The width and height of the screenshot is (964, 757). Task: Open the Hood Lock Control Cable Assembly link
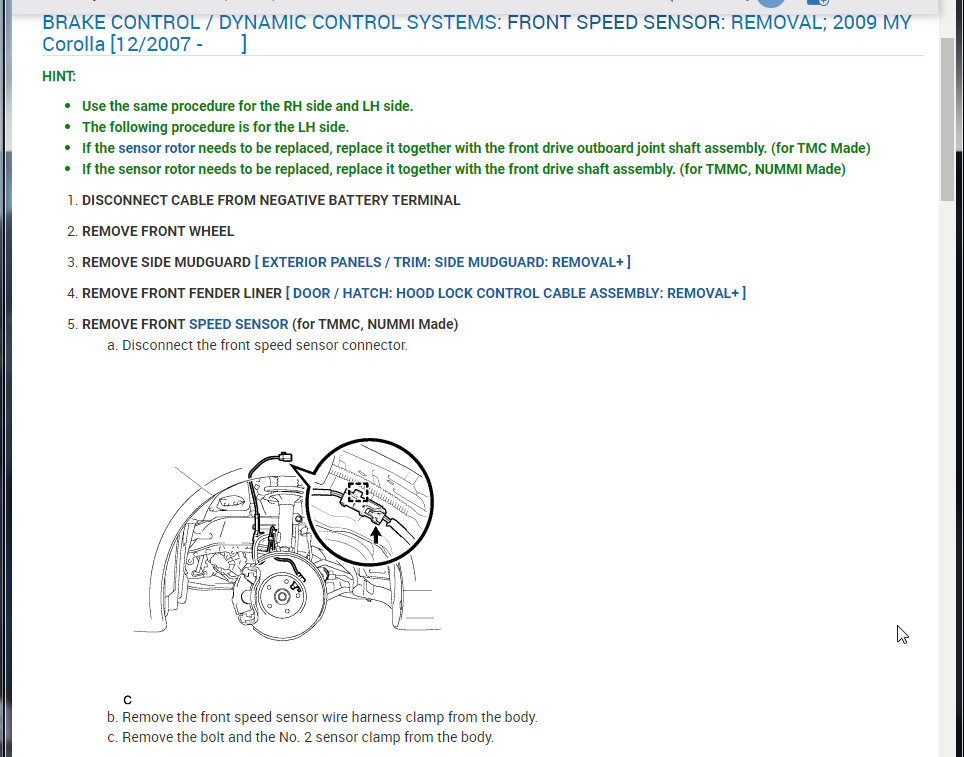click(x=516, y=293)
